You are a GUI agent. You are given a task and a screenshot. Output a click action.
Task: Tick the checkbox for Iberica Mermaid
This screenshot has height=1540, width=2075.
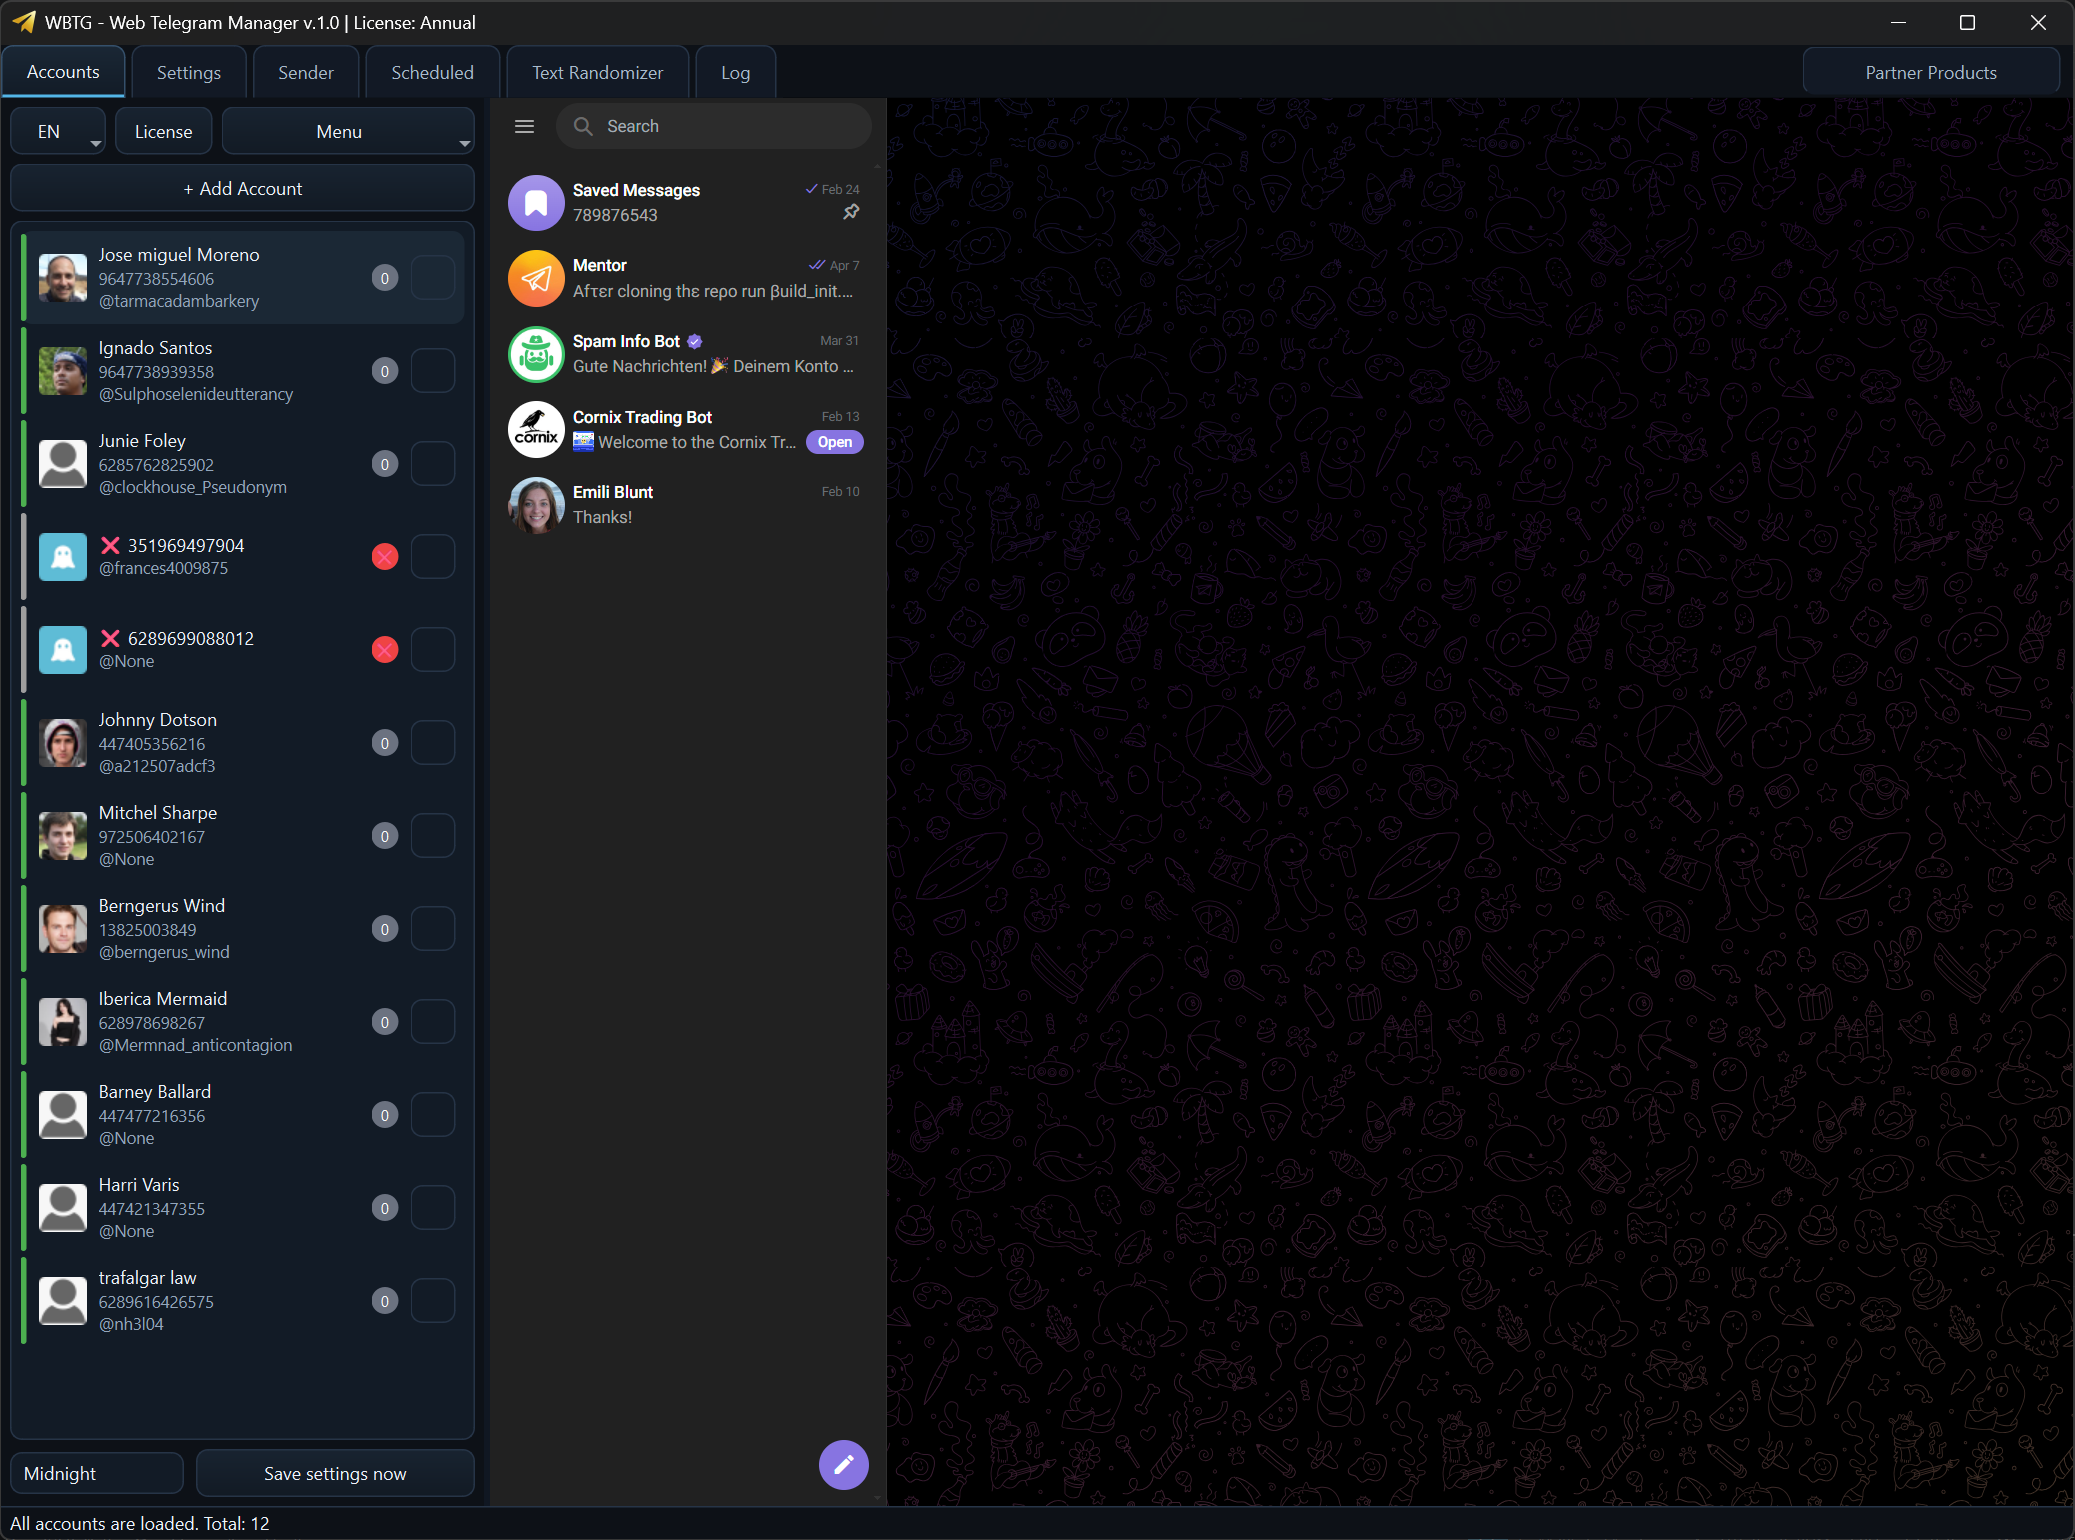tap(433, 1022)
